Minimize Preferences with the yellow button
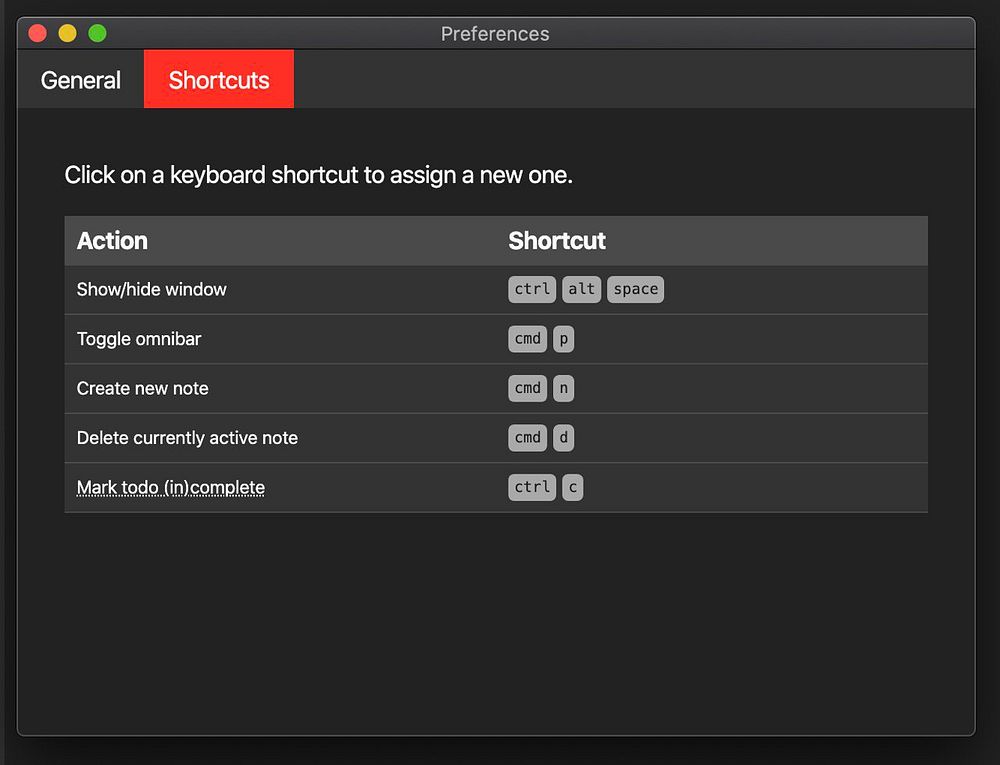The image size is (1000, 765). [67, 33]
